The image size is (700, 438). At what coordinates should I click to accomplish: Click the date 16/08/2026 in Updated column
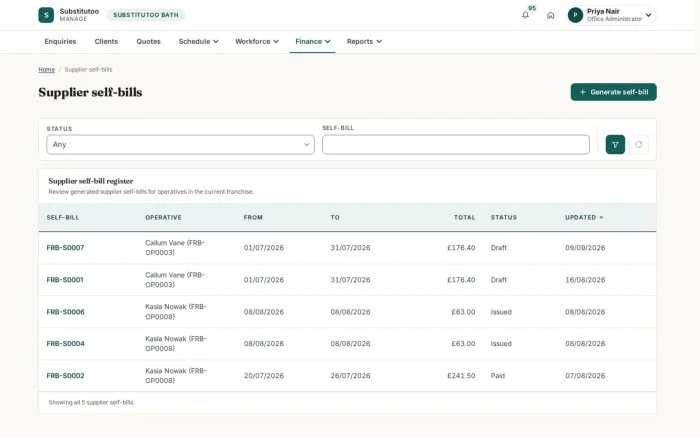click(x=585, y=280)
